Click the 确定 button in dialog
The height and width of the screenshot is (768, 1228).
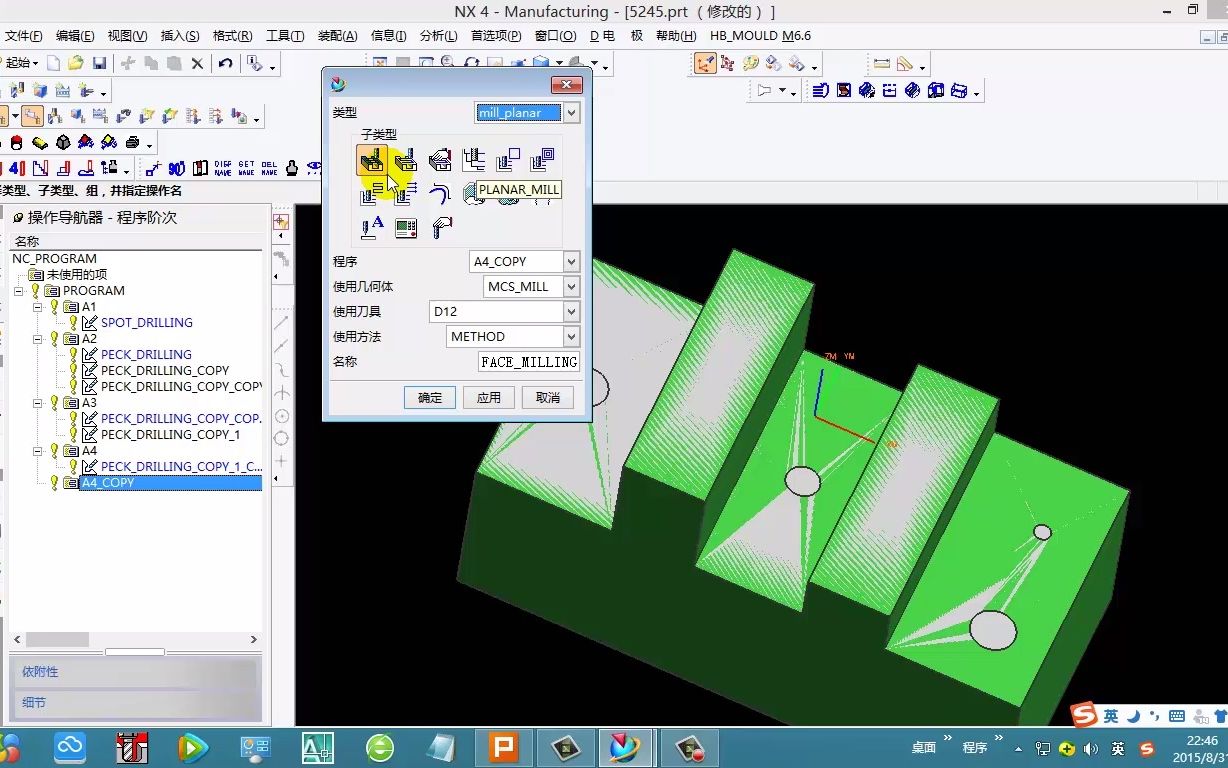coord(430,397)
